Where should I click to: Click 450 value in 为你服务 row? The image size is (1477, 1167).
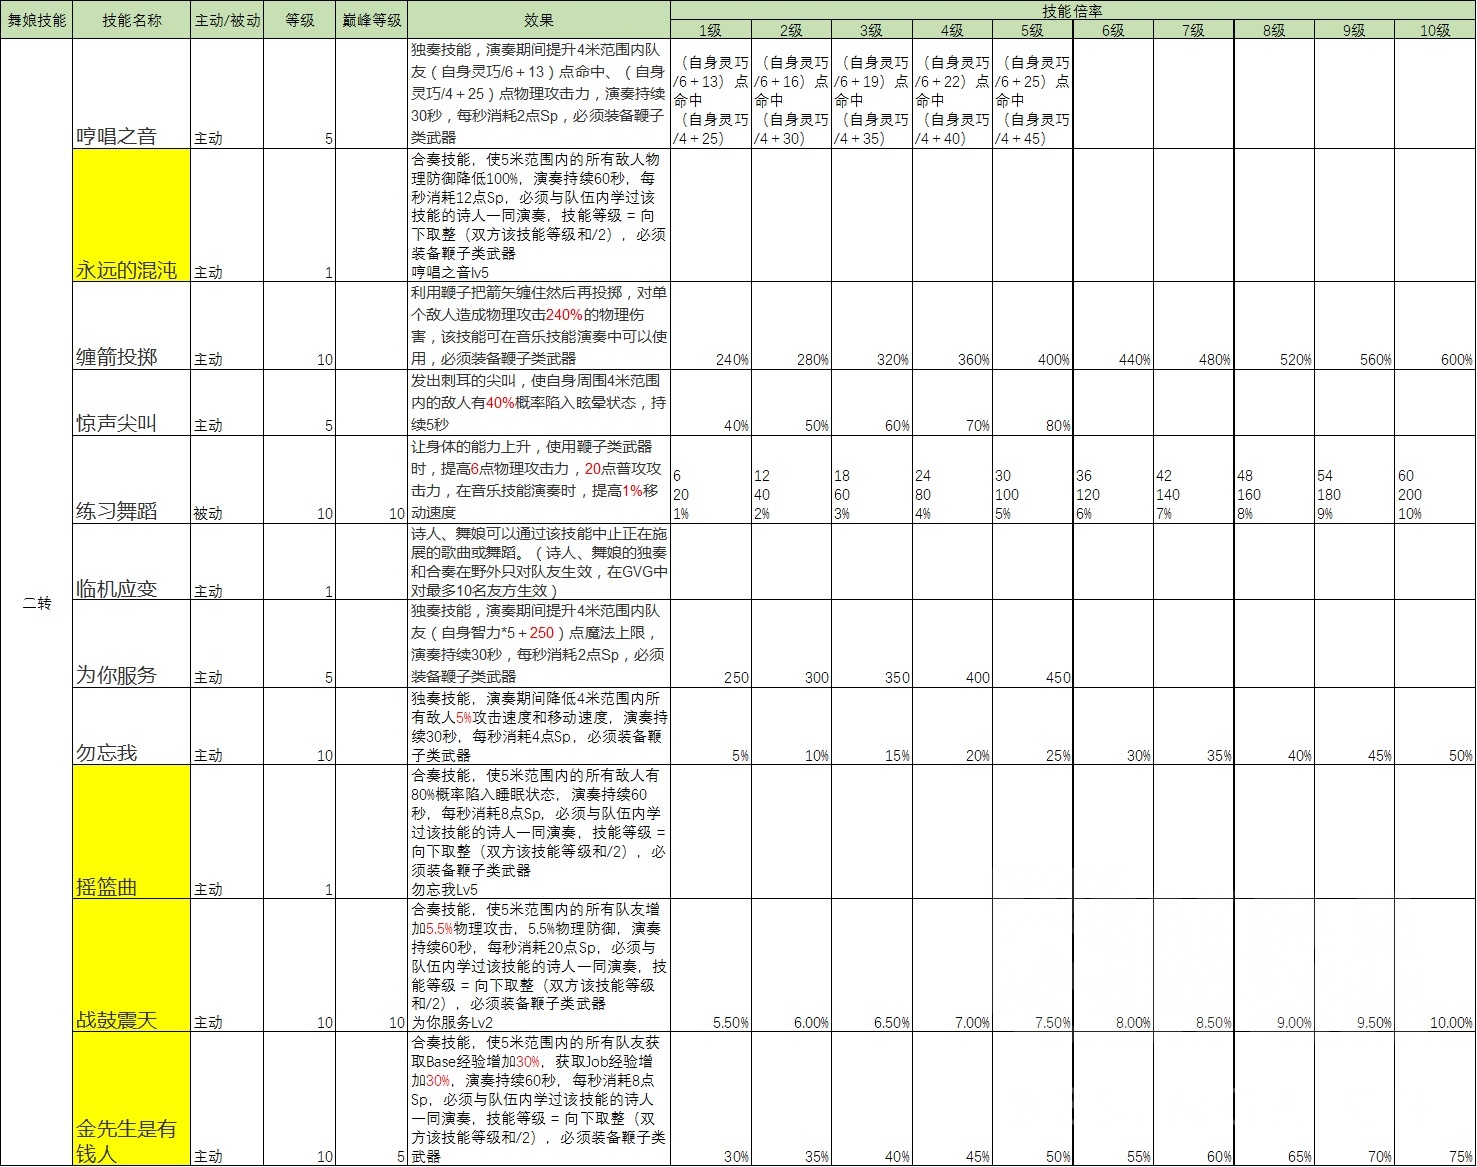[x=1032, y=644]
